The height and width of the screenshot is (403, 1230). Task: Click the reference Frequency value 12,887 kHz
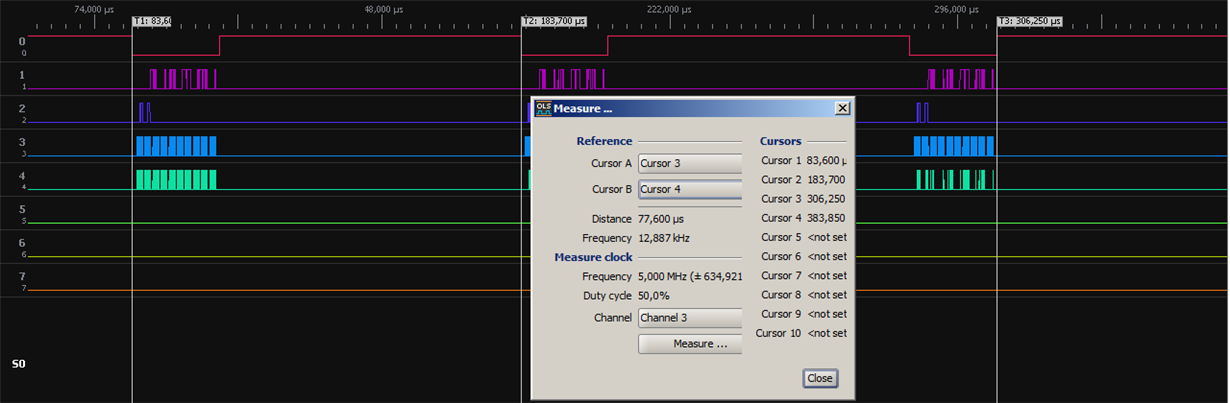664,238
